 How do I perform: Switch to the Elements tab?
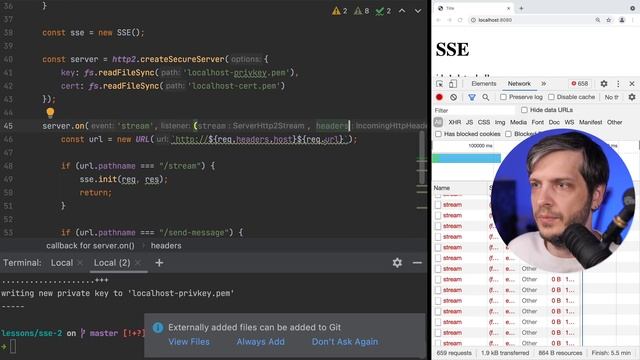coord(484,84)
